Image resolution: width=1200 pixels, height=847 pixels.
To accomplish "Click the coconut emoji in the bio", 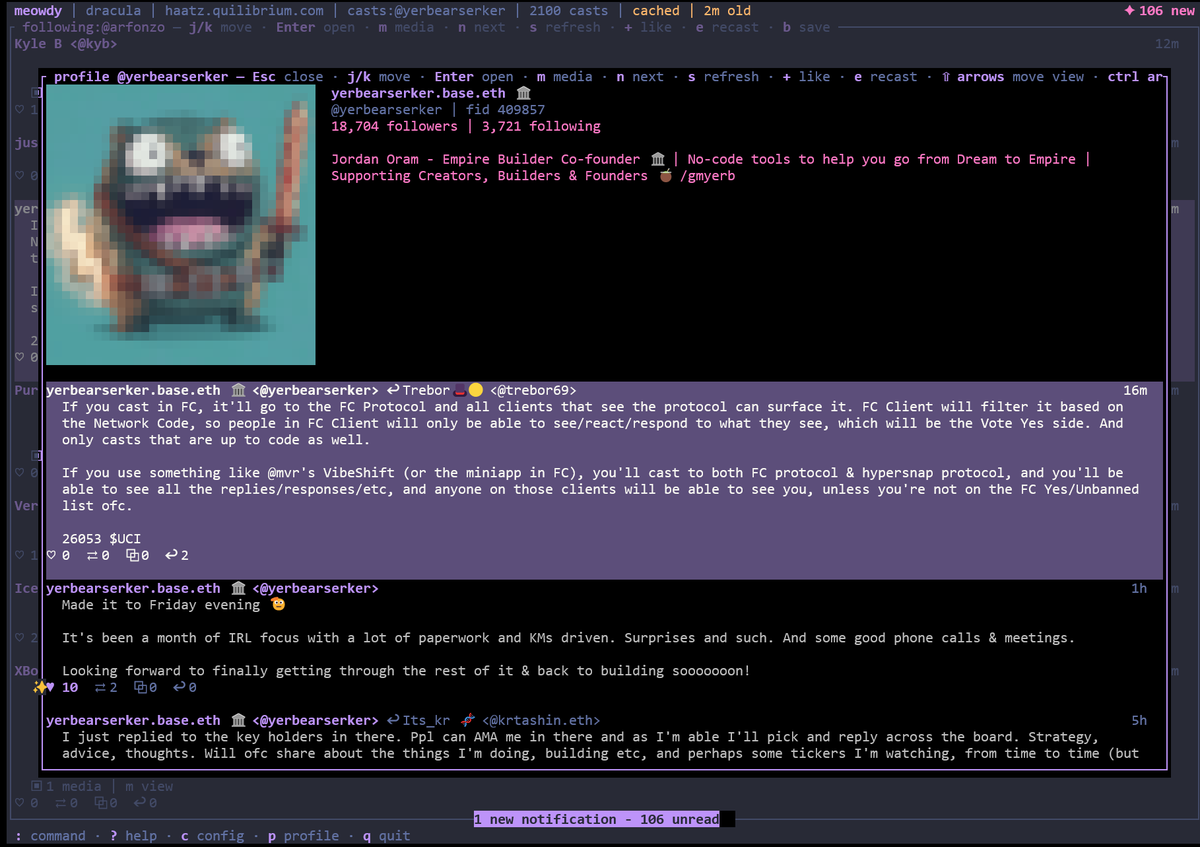I will pos(666,176).
